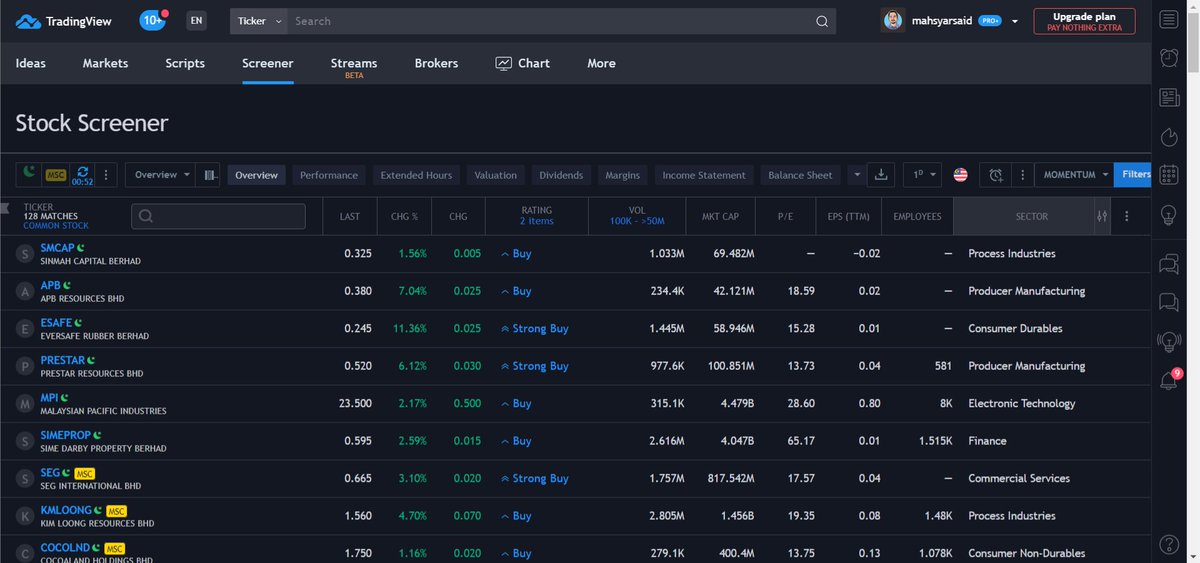Click the search magnifier icon in top bar
The width and height of the screenshot is (1200, 563).
(822, 21)
